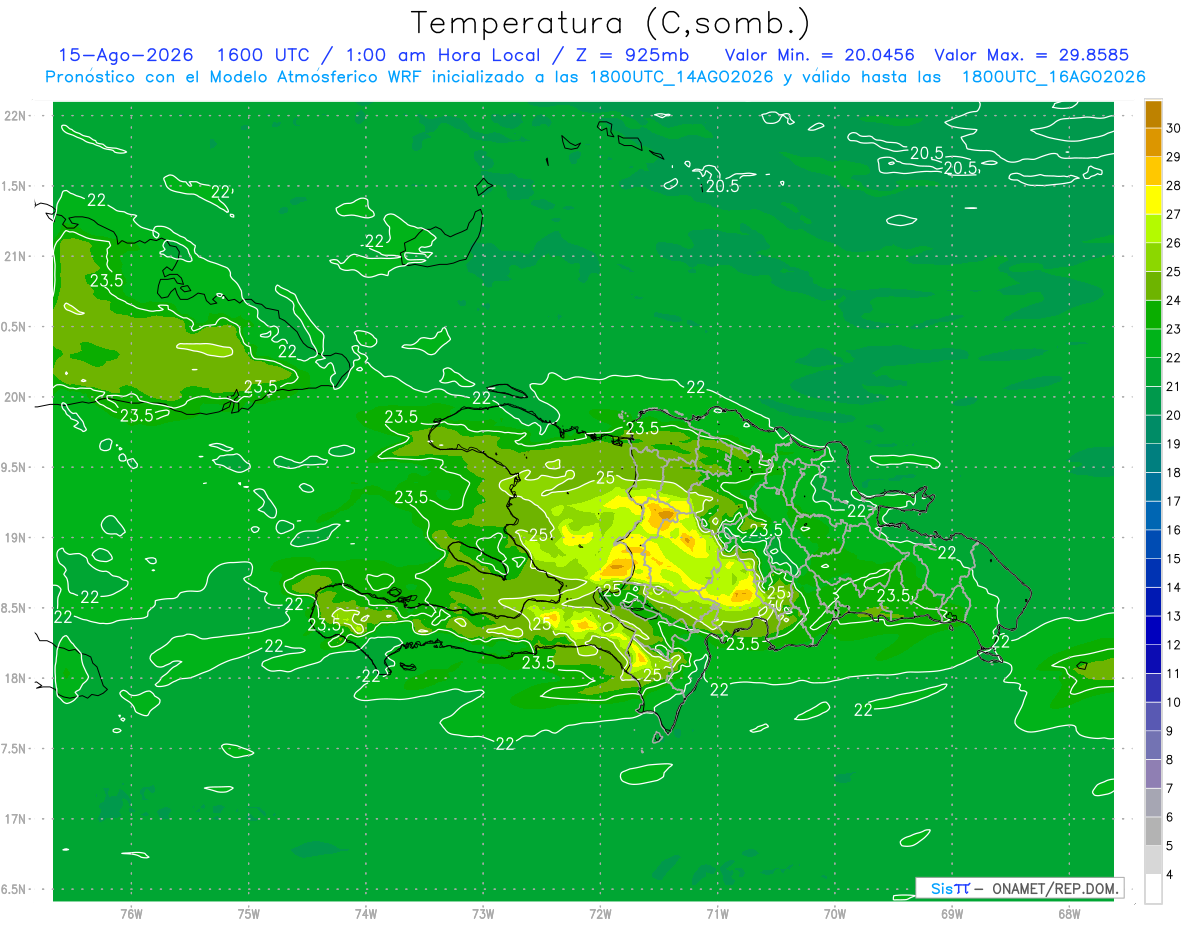The height and width of the screenshot is (927, 1200).
Task: Click the "71W" longitude axis label
Action: pyautogui.click(x=717, y=914)
